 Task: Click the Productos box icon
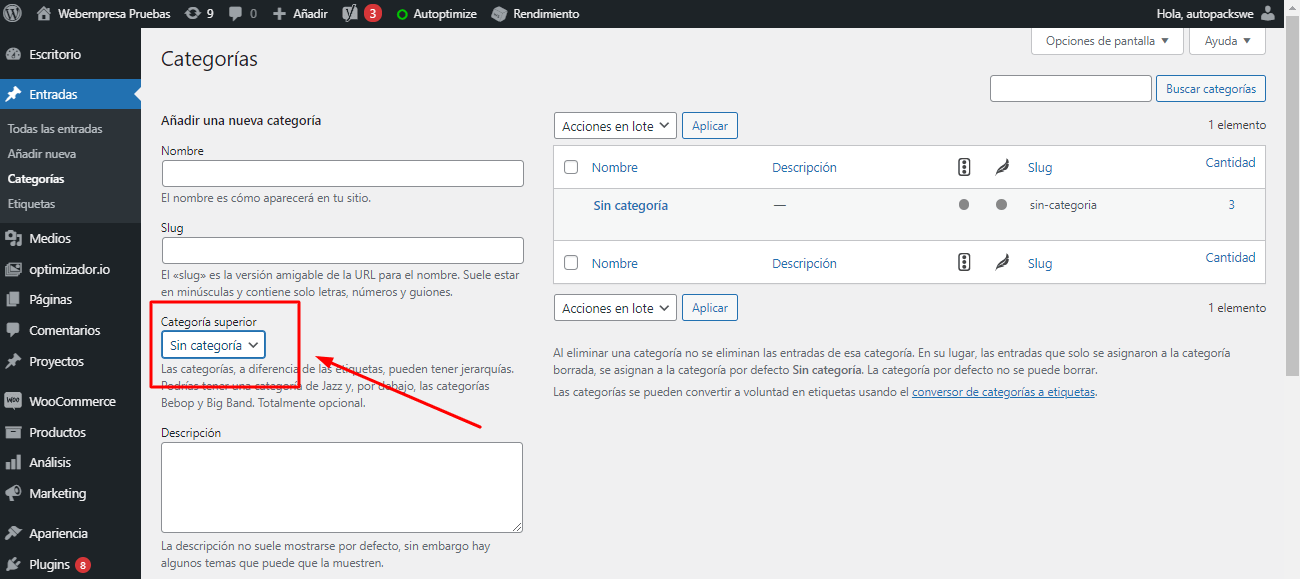(14, 432)
